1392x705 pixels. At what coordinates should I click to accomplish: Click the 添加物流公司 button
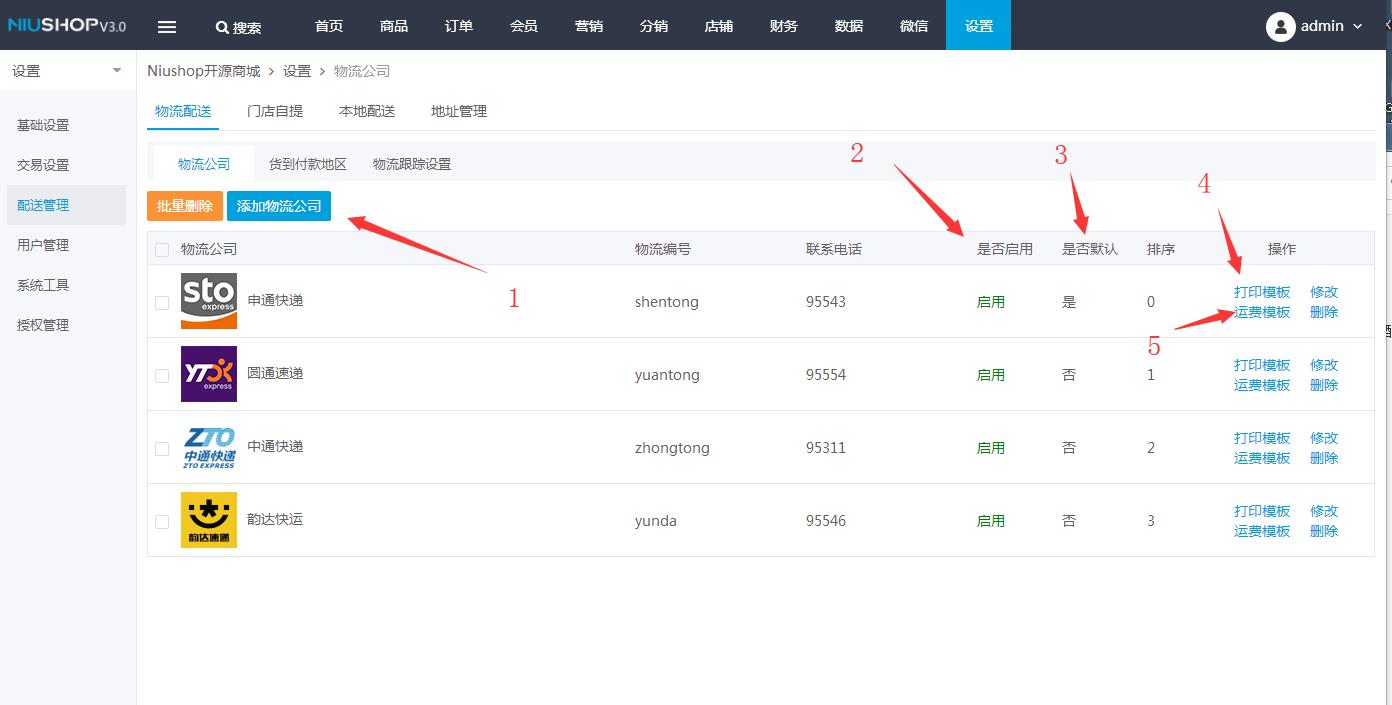[278, 206]
